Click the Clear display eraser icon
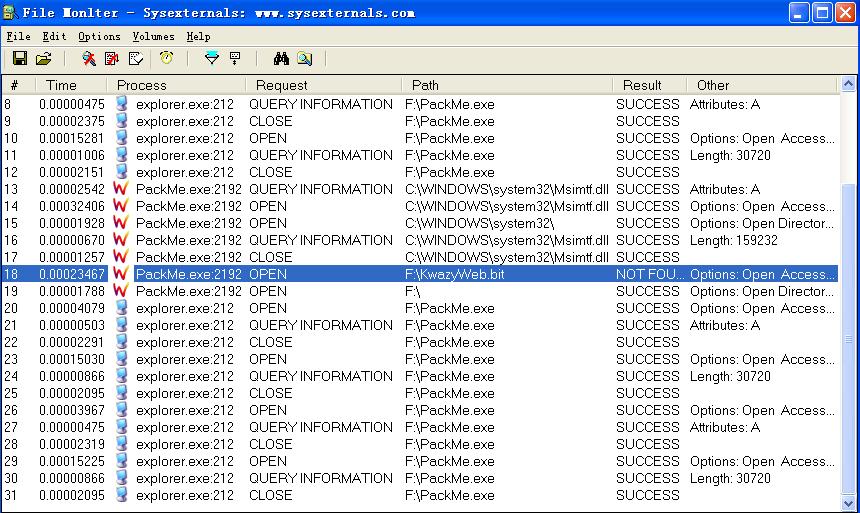This screenshot has width=860, height=513. tap(135, 58)
